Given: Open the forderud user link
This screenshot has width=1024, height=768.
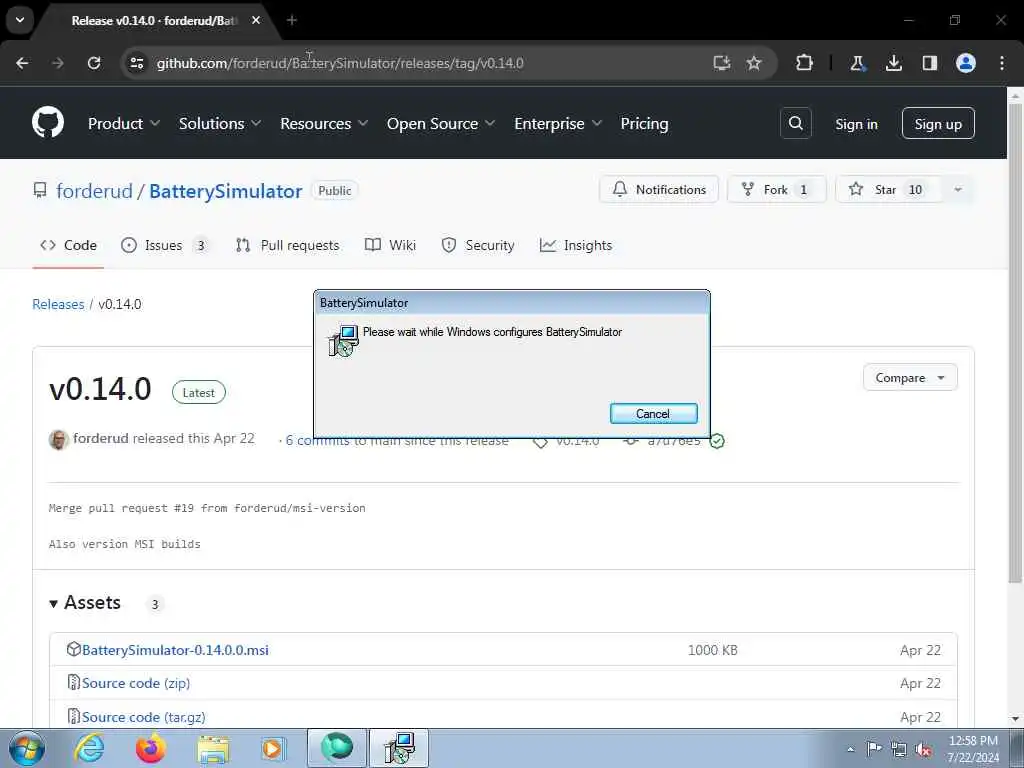Looking at the screenshot, I should pos(94,191).
